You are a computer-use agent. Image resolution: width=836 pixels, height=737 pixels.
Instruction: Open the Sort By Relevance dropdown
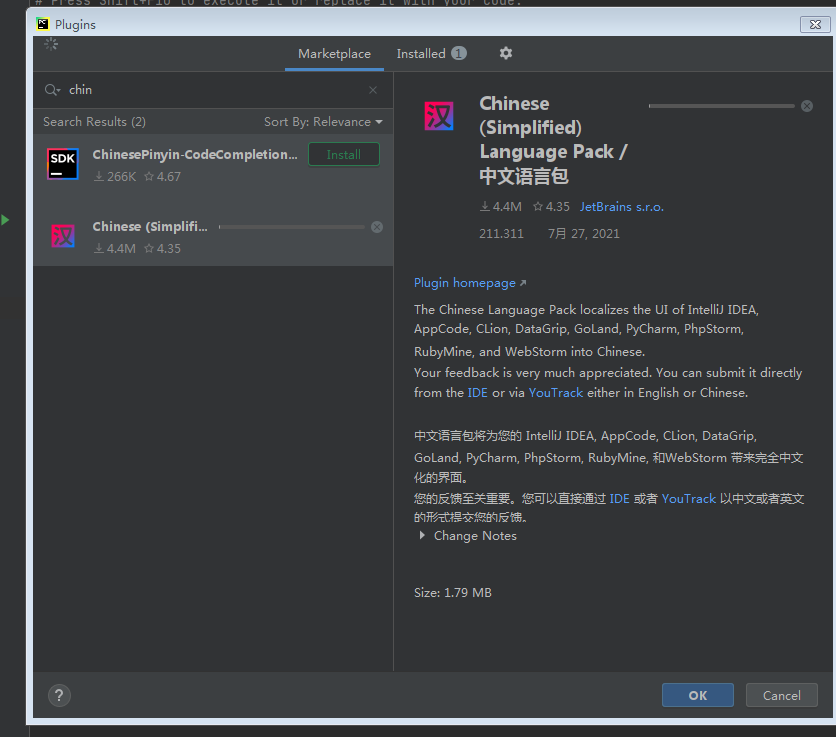323,122
